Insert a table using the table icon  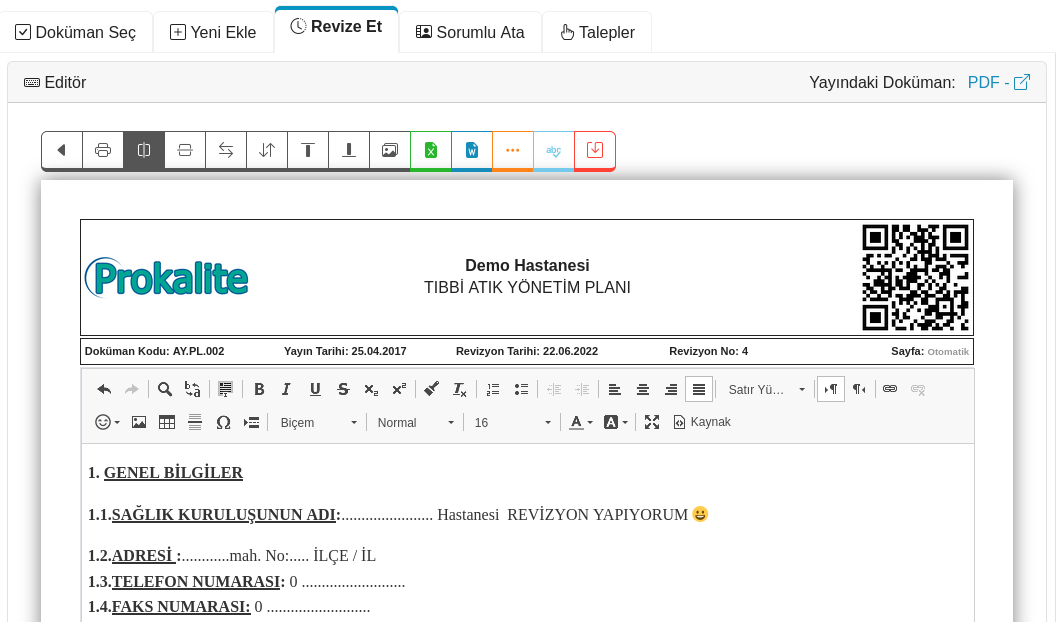[167, 423]
